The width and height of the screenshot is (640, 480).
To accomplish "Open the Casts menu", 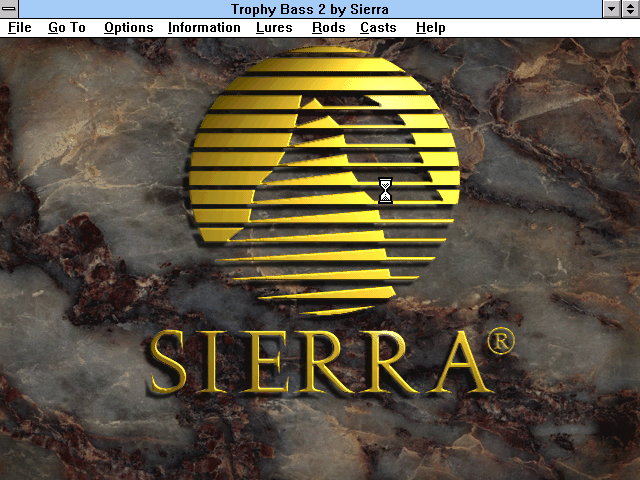I will click(378, 28).
